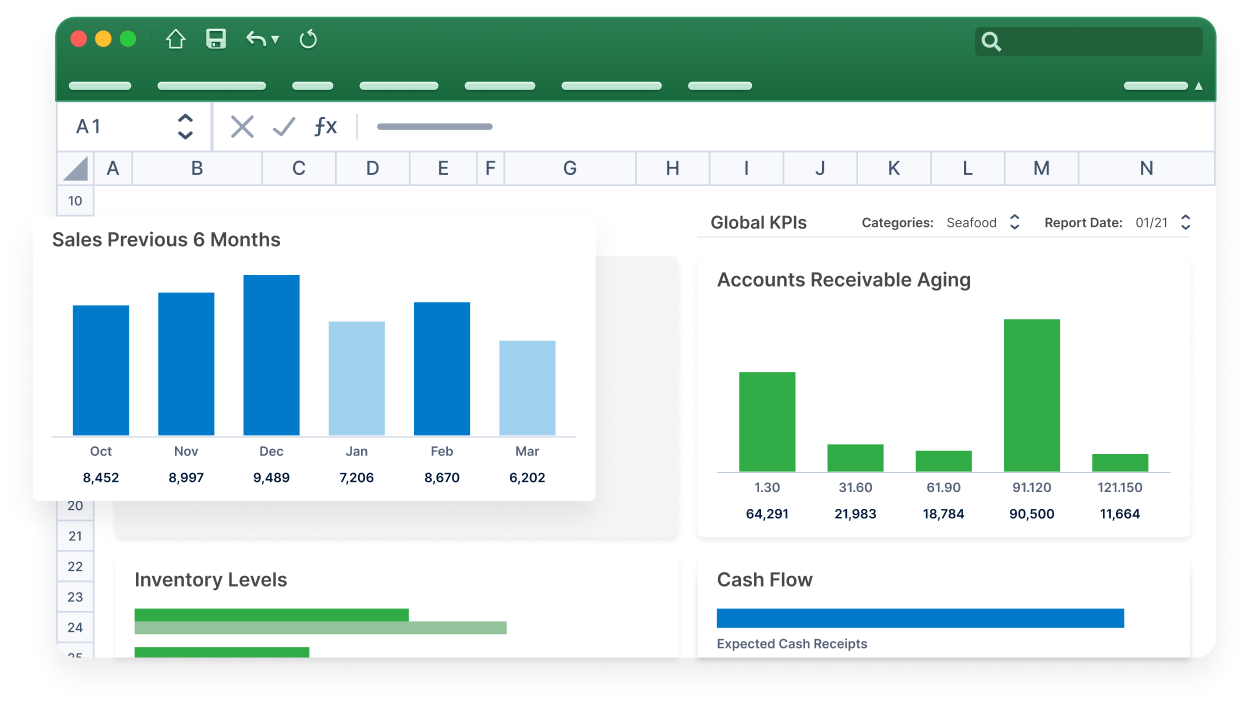
Task: Click the Home icon in title bar
Action: 176,39
